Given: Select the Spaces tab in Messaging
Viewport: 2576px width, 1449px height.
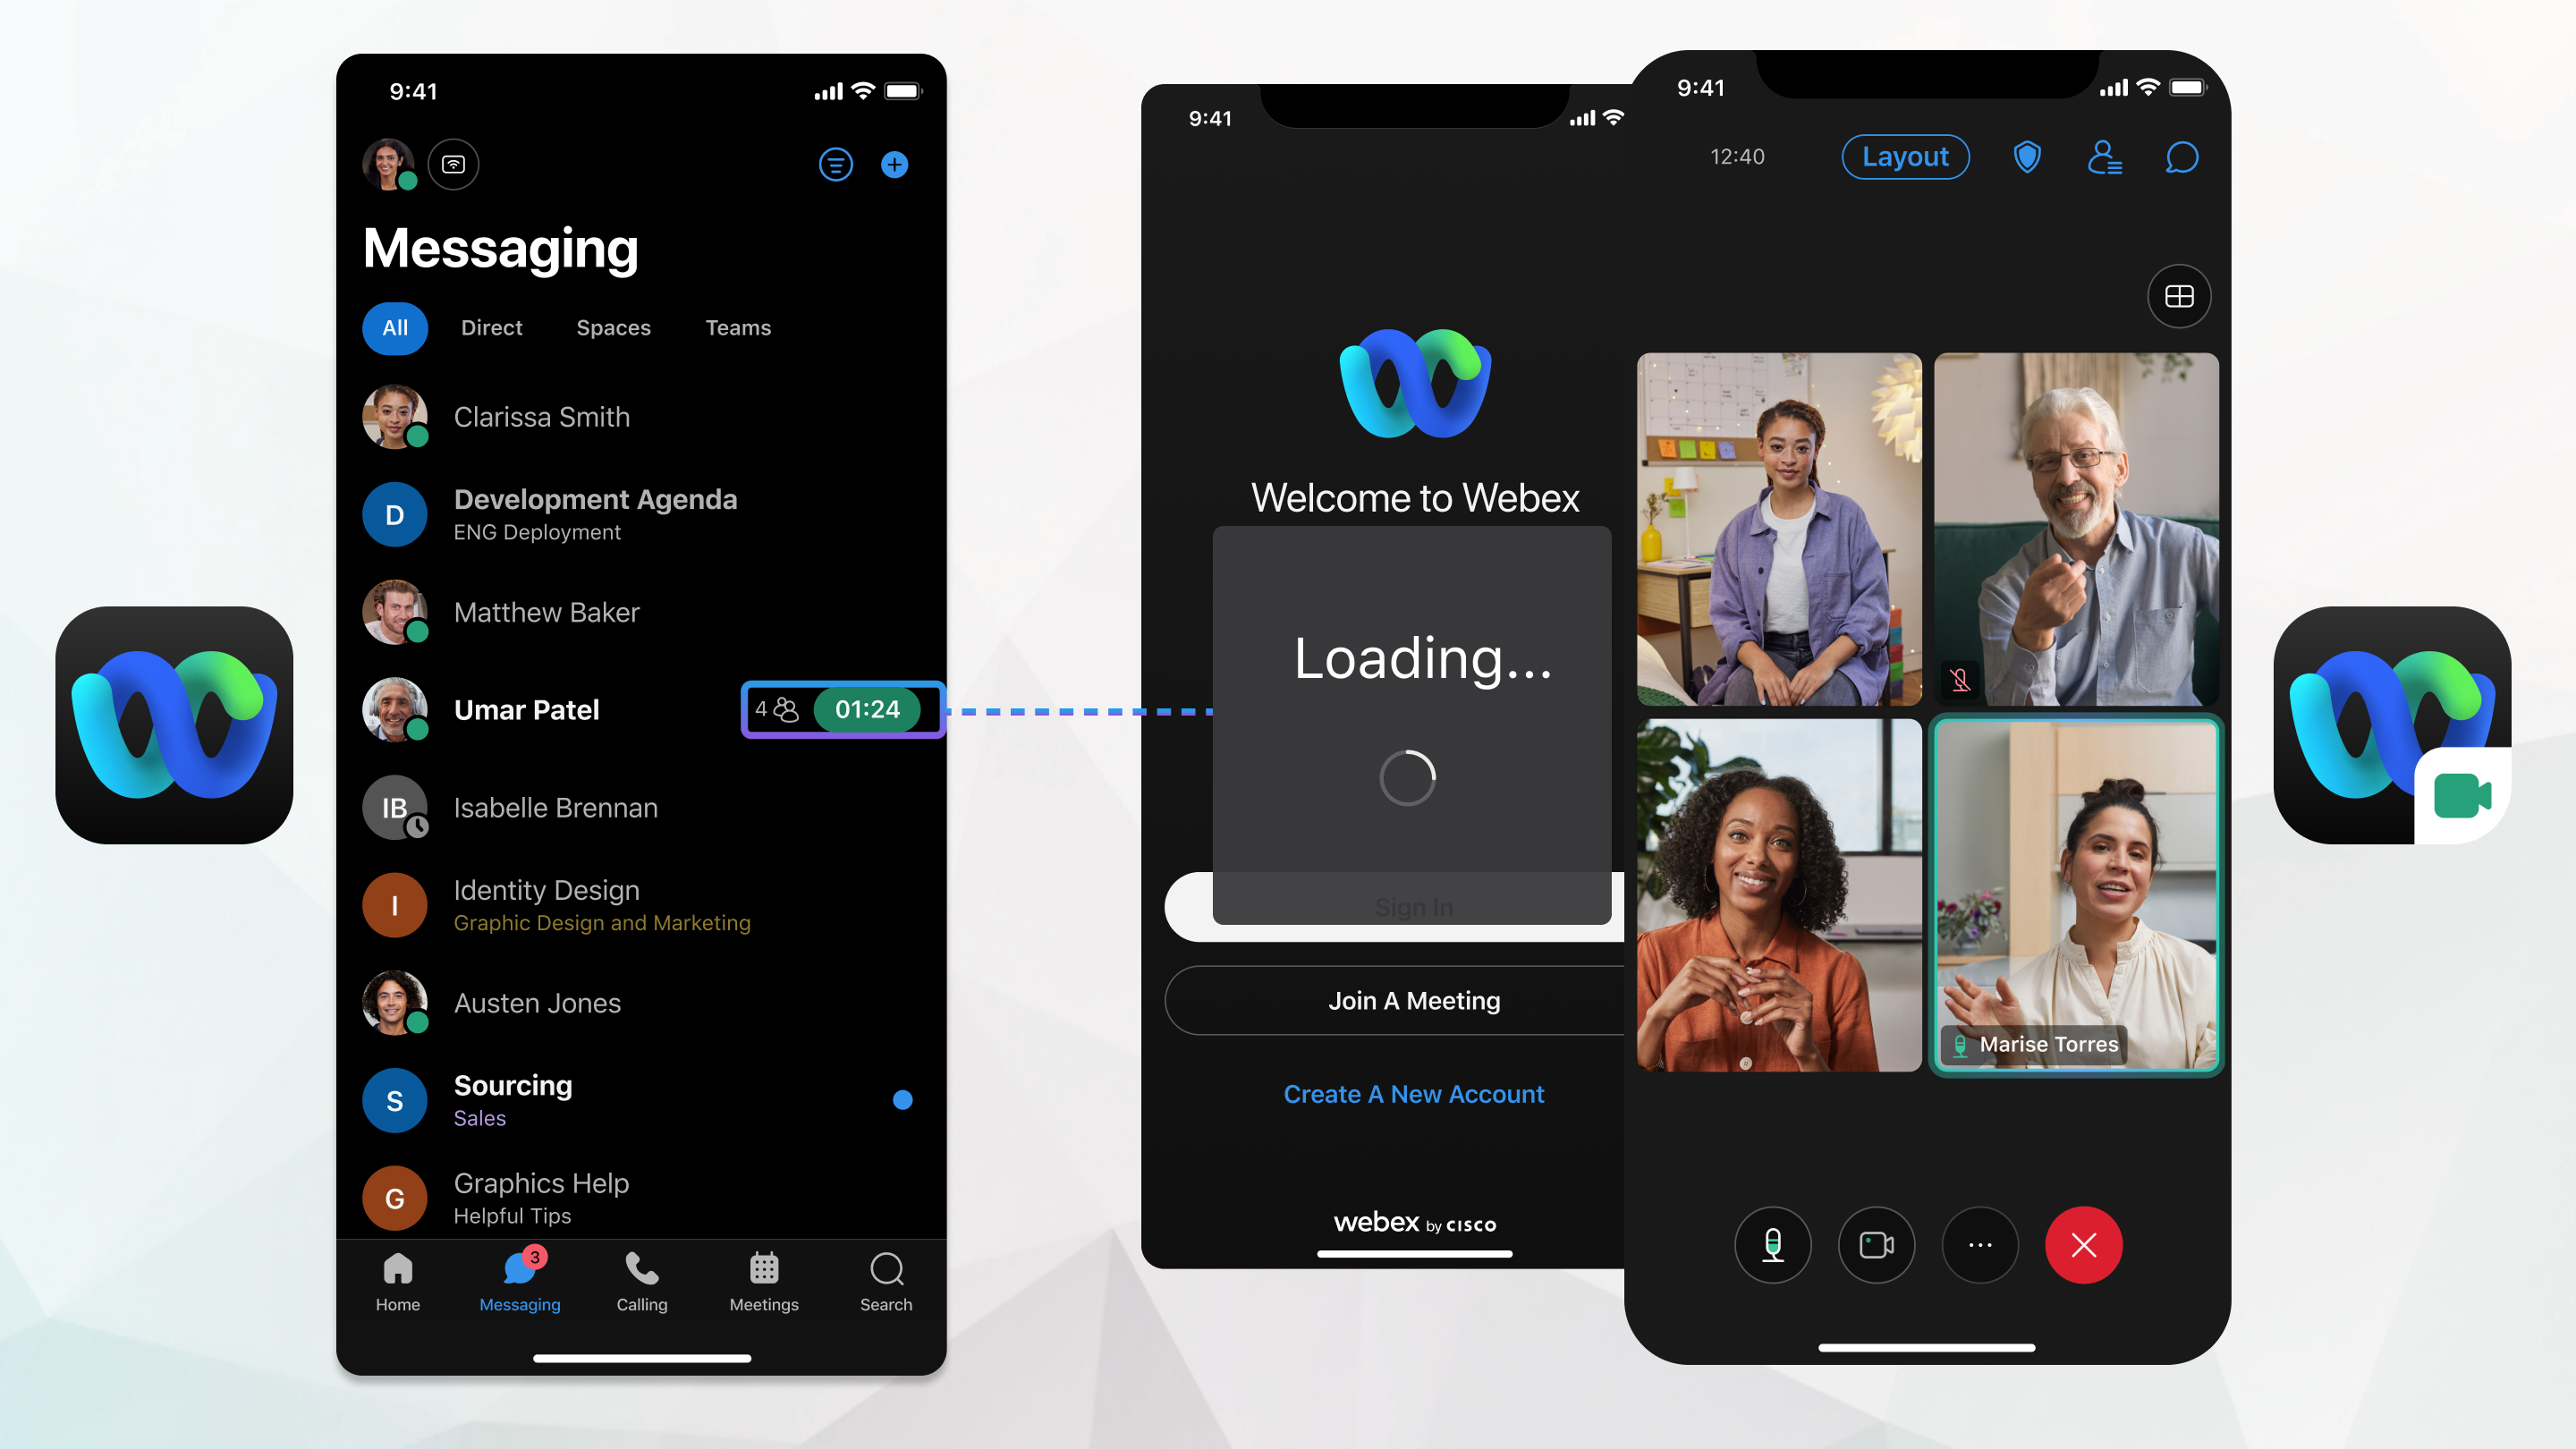Looking at the screenshot, I should (614, 327).
